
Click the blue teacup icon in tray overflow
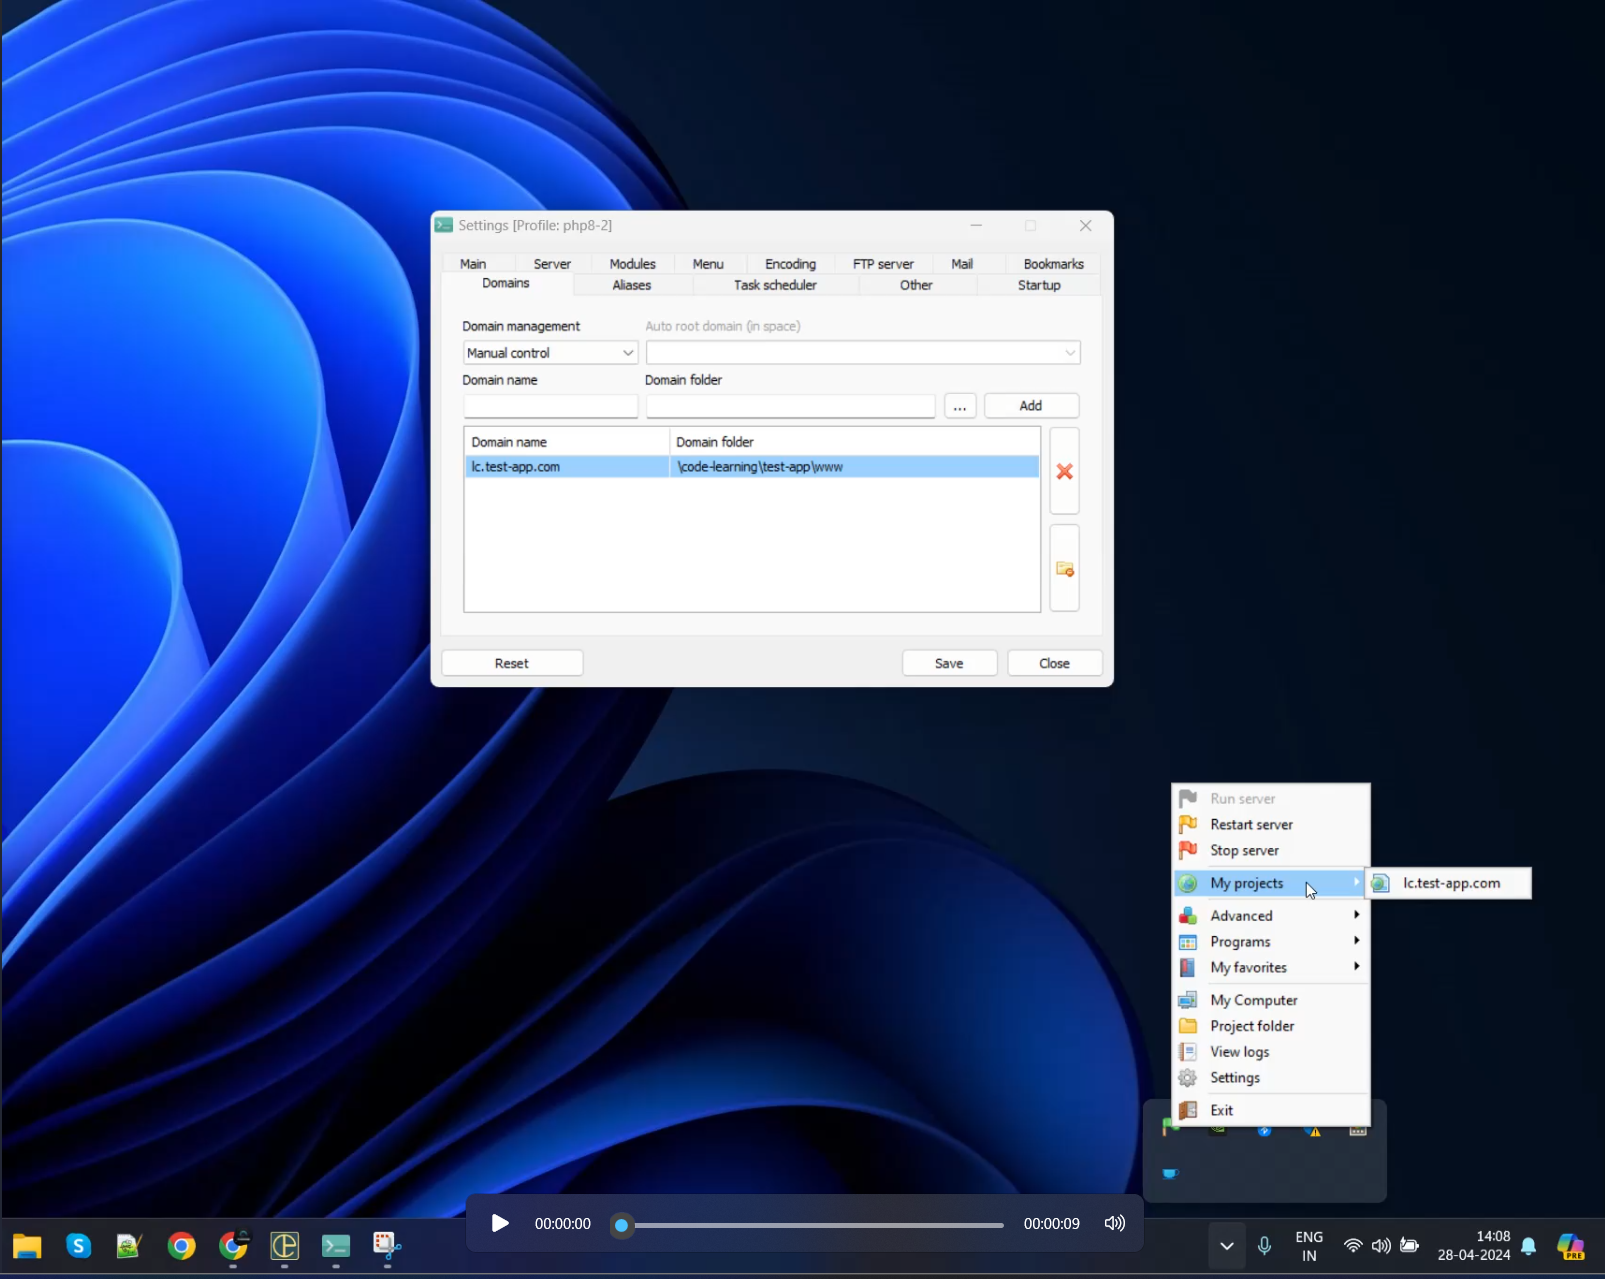point(1170,1173)
